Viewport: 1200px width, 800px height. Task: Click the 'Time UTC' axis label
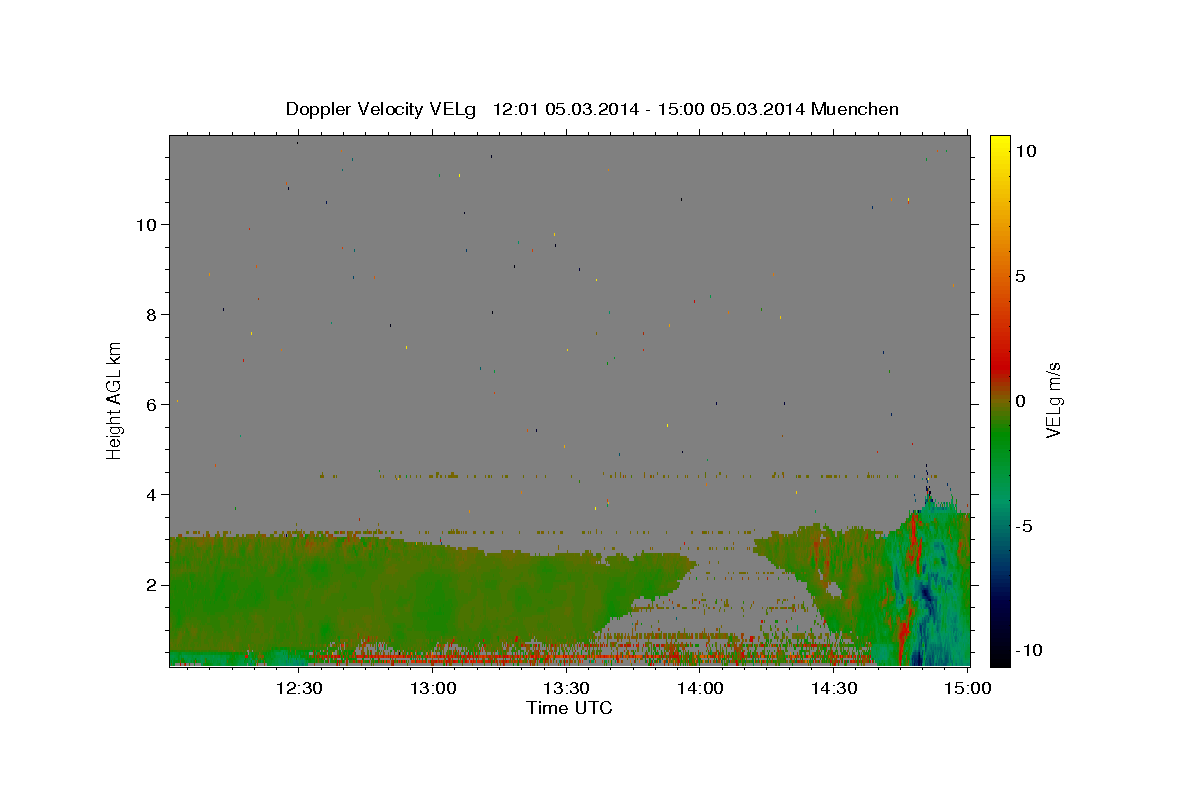(x=569, y=708)
